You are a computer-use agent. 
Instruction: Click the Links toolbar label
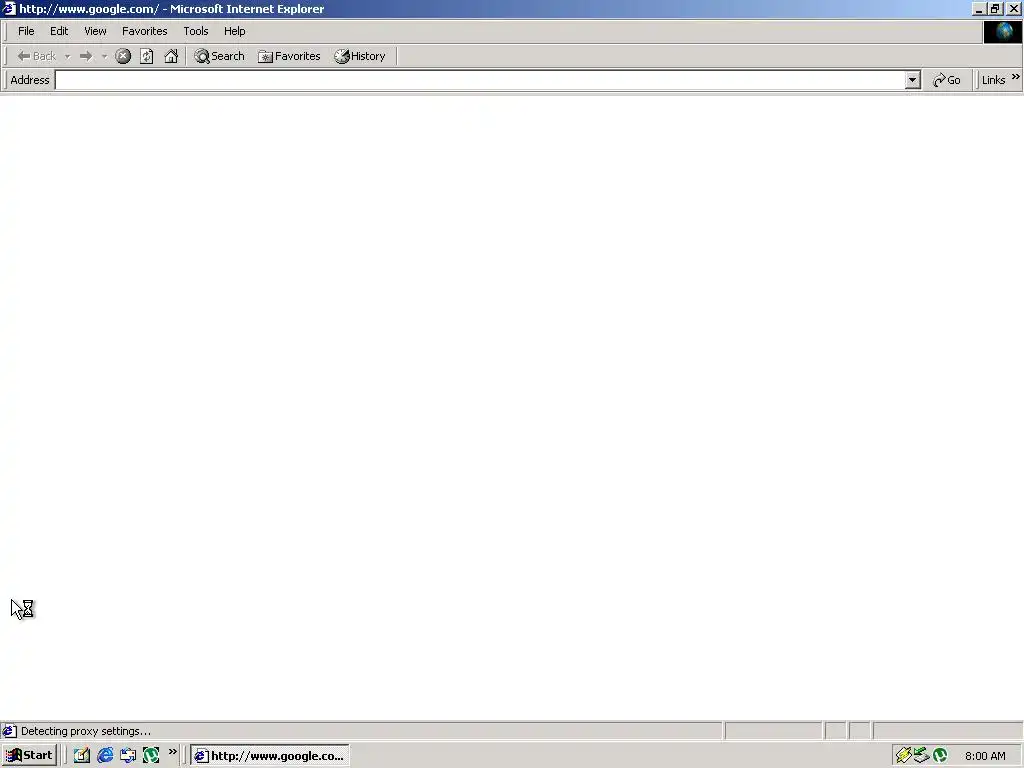(x=993, y=80)
